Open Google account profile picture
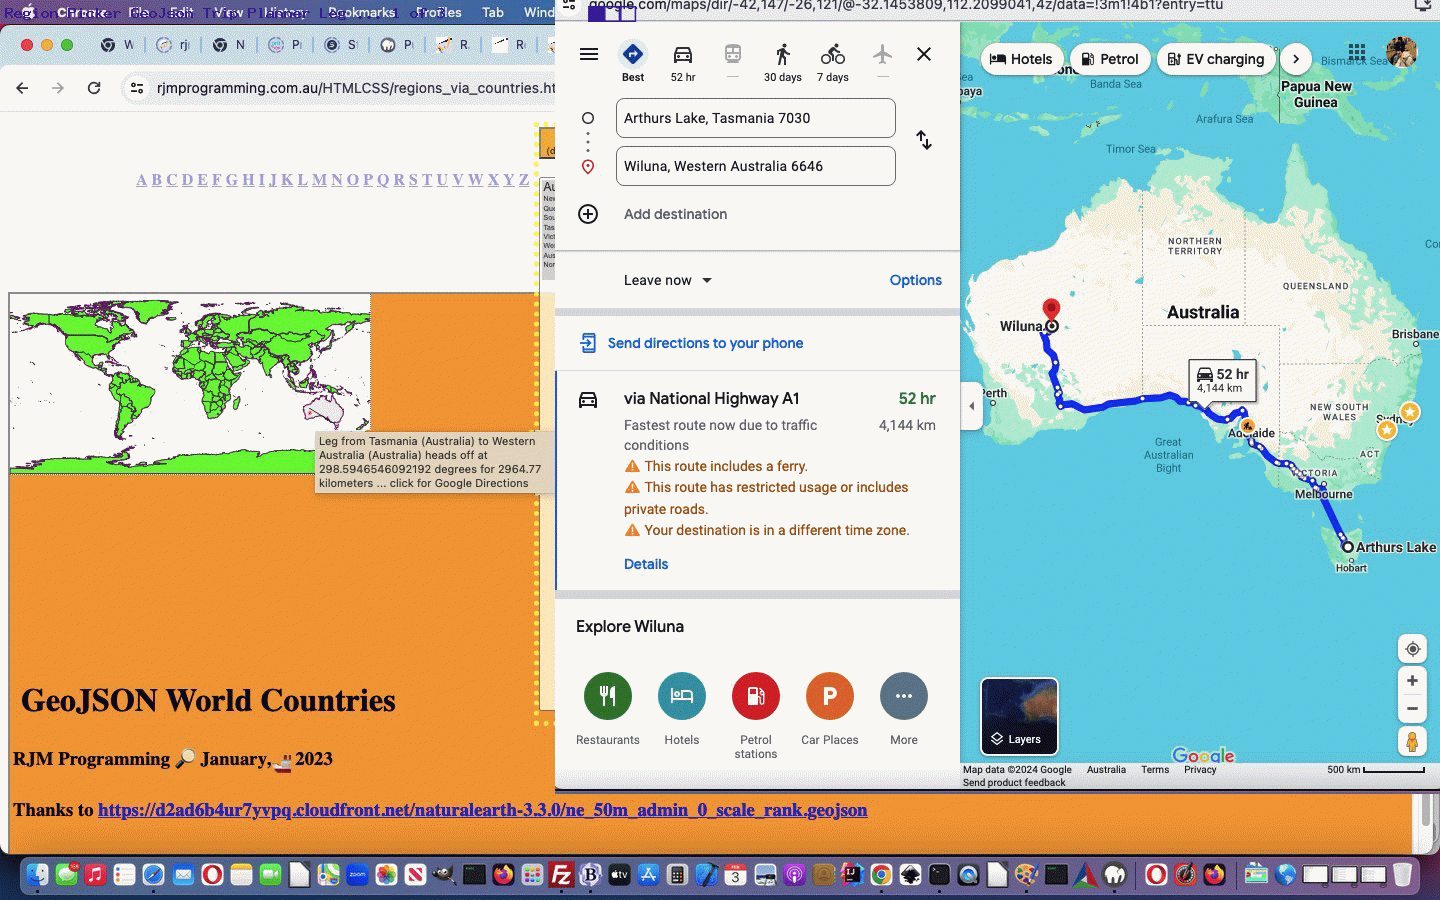This screenshot has height=900, width=1440. (x=1402, y=52)
